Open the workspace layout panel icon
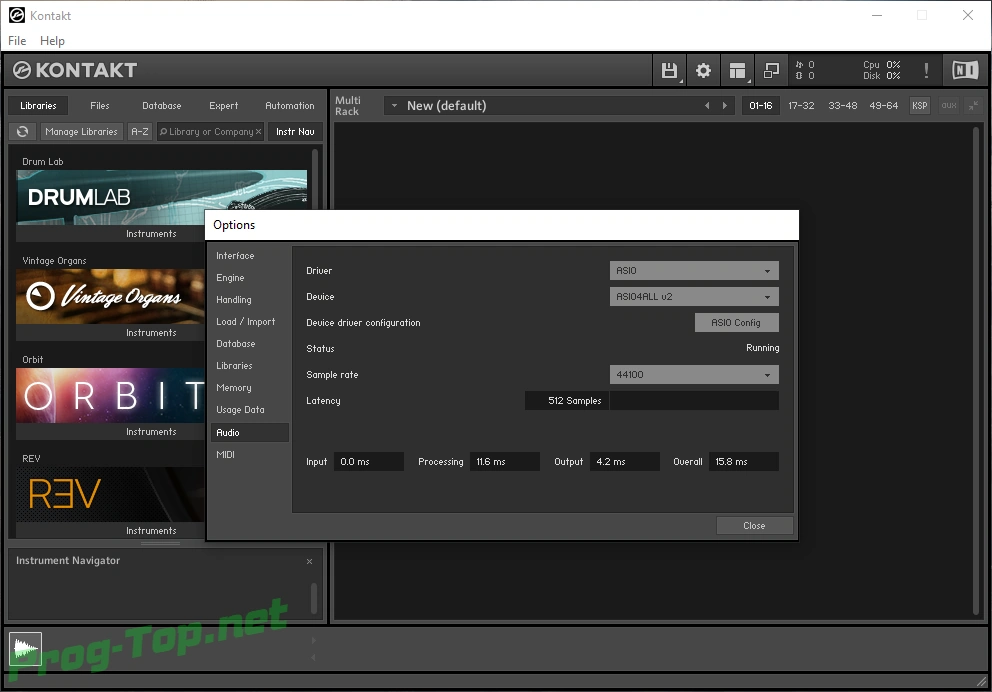 pyautogui.click(x=737, y=70)
